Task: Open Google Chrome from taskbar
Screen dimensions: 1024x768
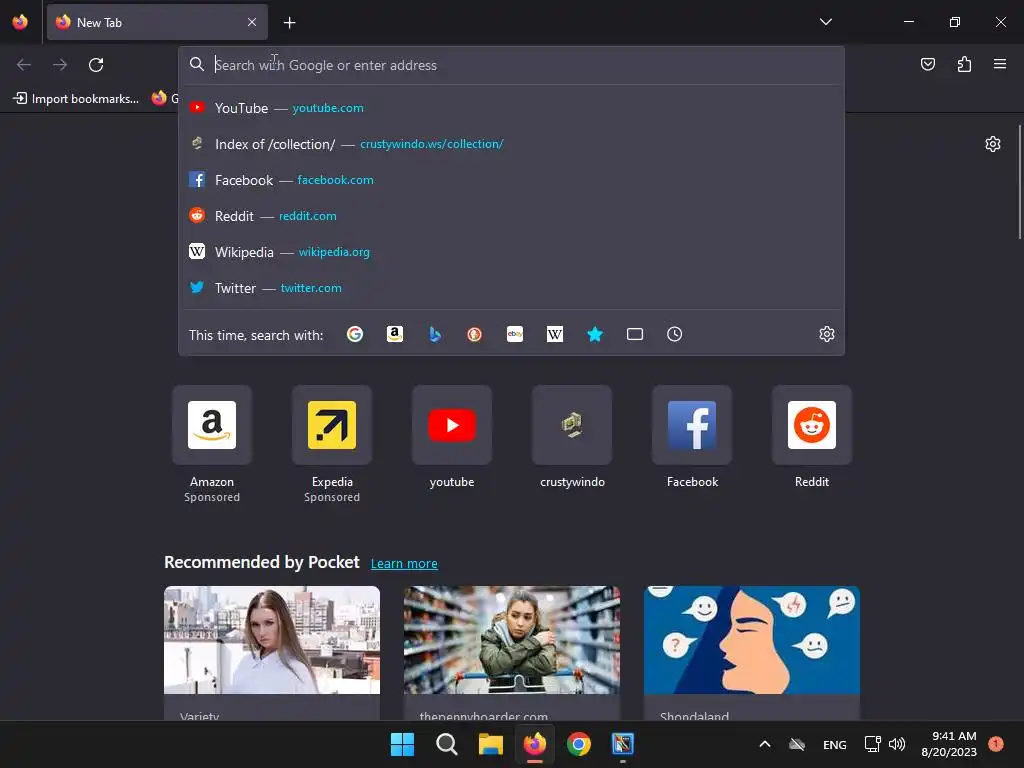Action: point(579,744)
